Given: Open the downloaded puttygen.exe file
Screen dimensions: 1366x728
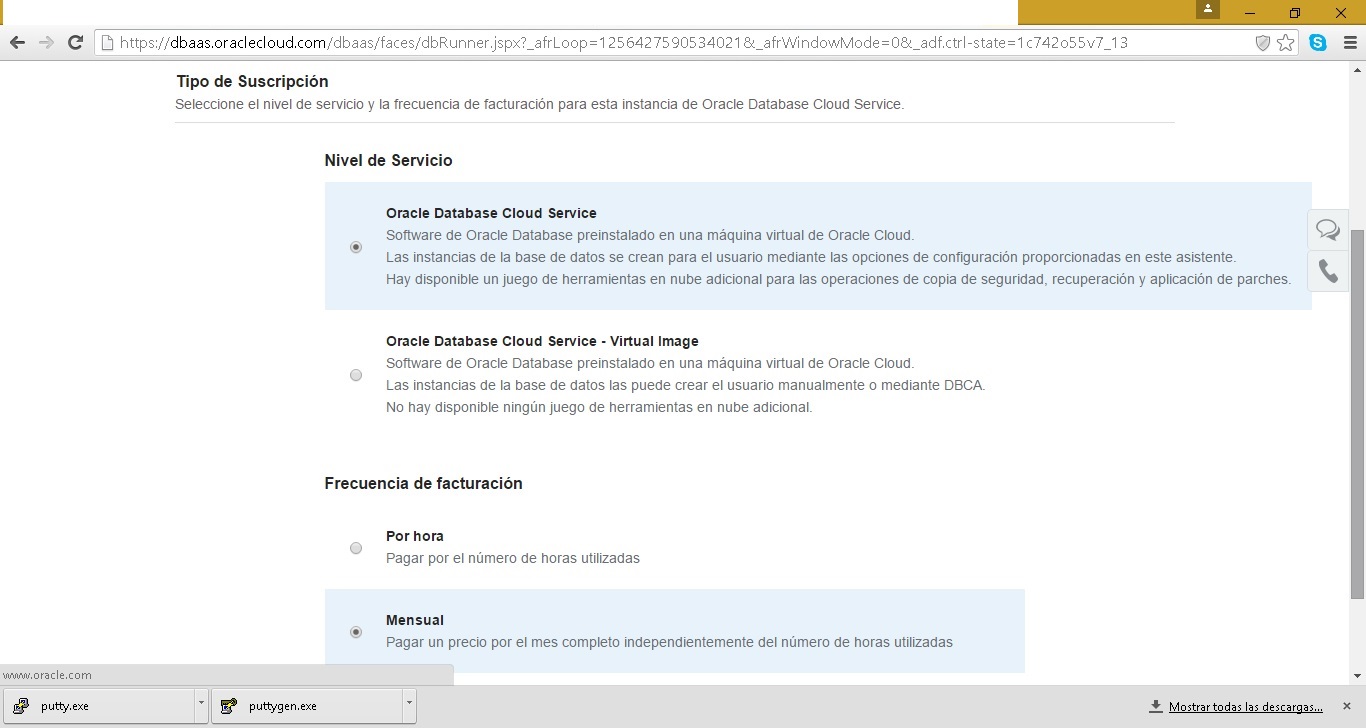Looking at the screenshot, I should tap(305, 706).
